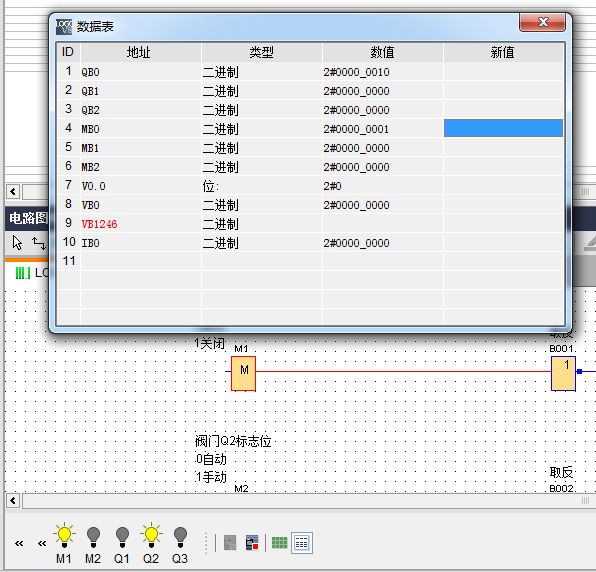Toggle the Q2 output lamp
This screenshot has height=572, width=596.
[151, 536]
